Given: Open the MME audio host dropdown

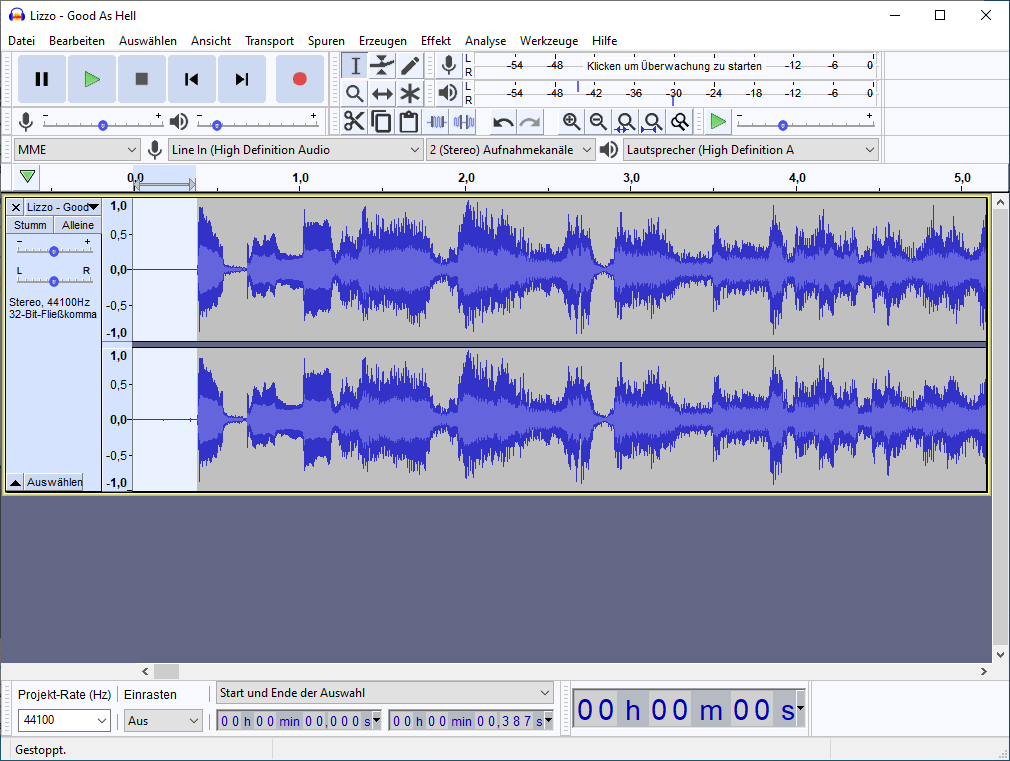Looking at the screenshot, I should [x=77, y=150].
